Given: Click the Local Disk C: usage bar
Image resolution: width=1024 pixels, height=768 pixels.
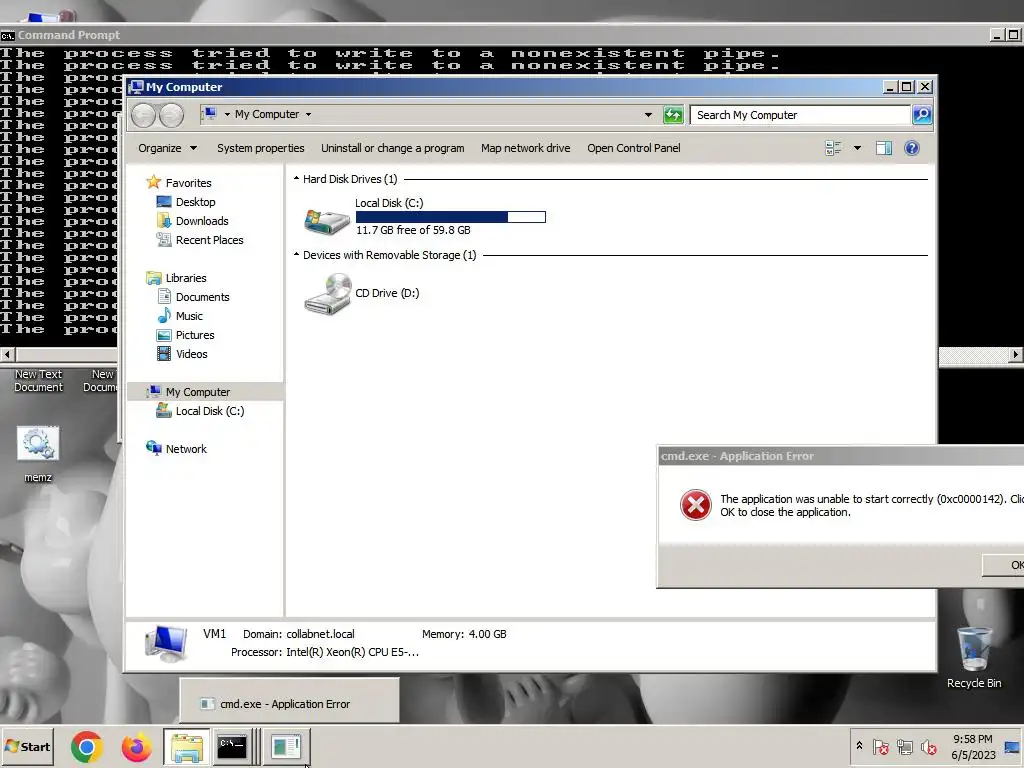Looking at the screenshot, I should point(451,217).
